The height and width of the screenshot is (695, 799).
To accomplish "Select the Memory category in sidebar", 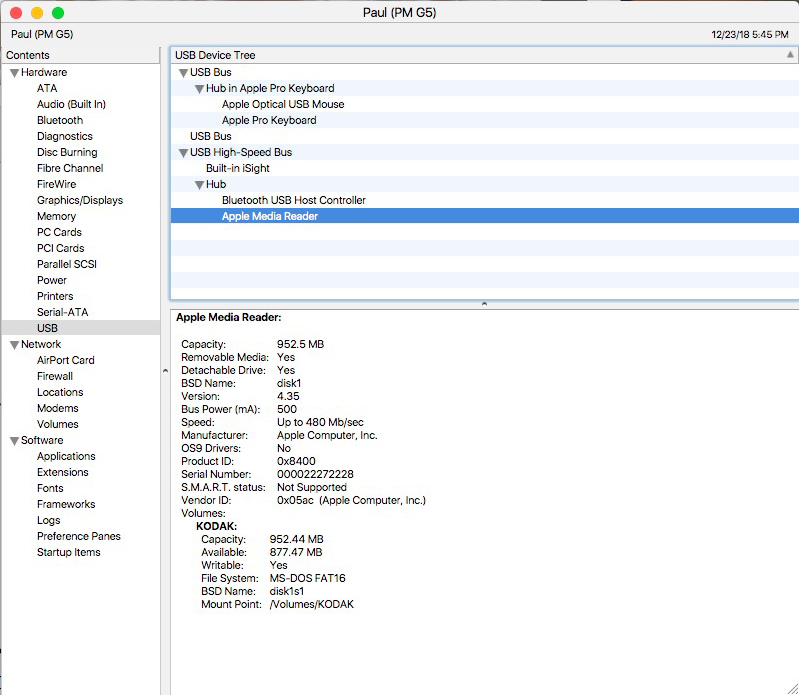I will point(56,216).
